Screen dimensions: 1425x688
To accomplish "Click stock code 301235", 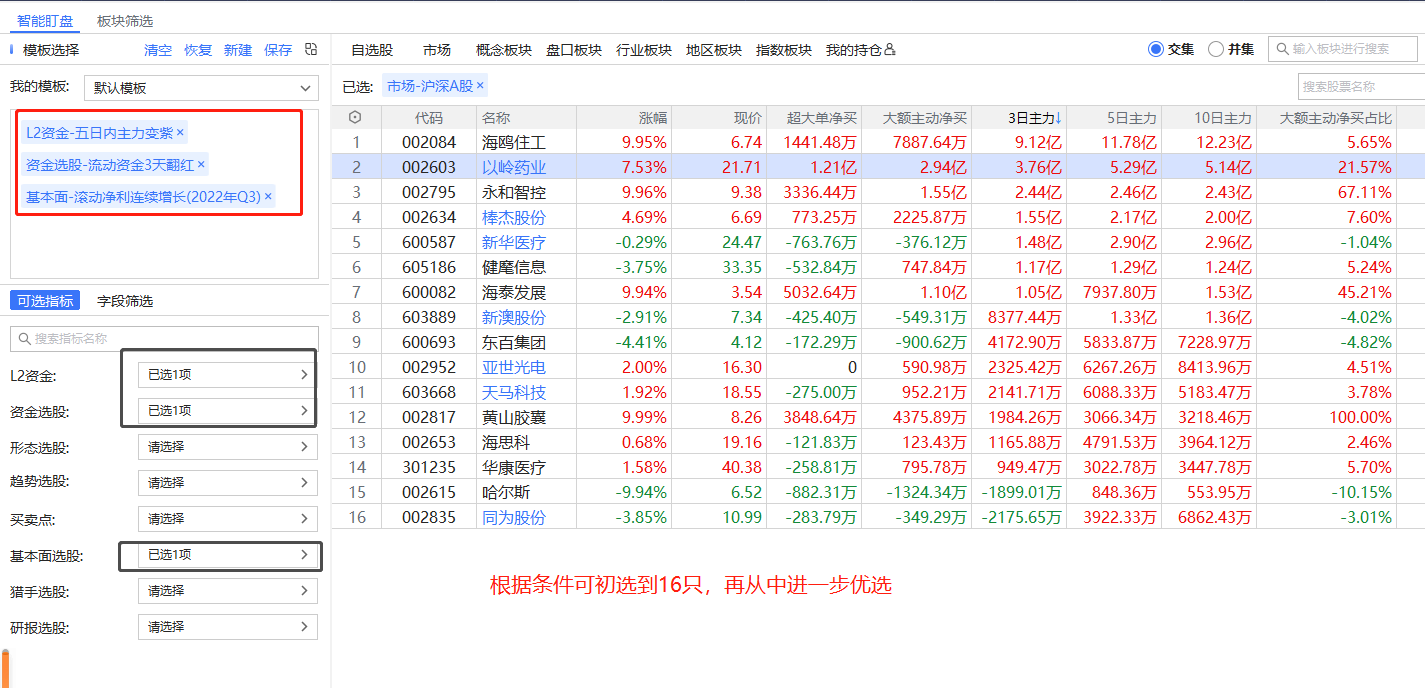I will pos(429,467).
